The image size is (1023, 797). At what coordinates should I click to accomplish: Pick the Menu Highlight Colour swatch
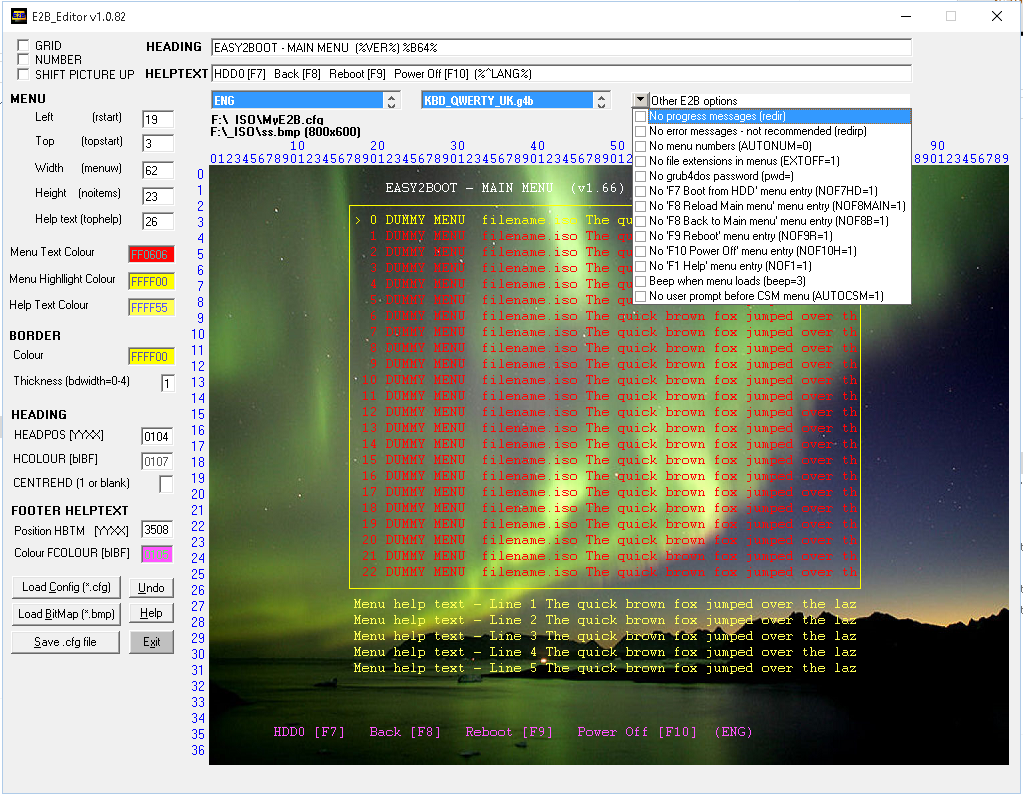click(x=151, y=282)
